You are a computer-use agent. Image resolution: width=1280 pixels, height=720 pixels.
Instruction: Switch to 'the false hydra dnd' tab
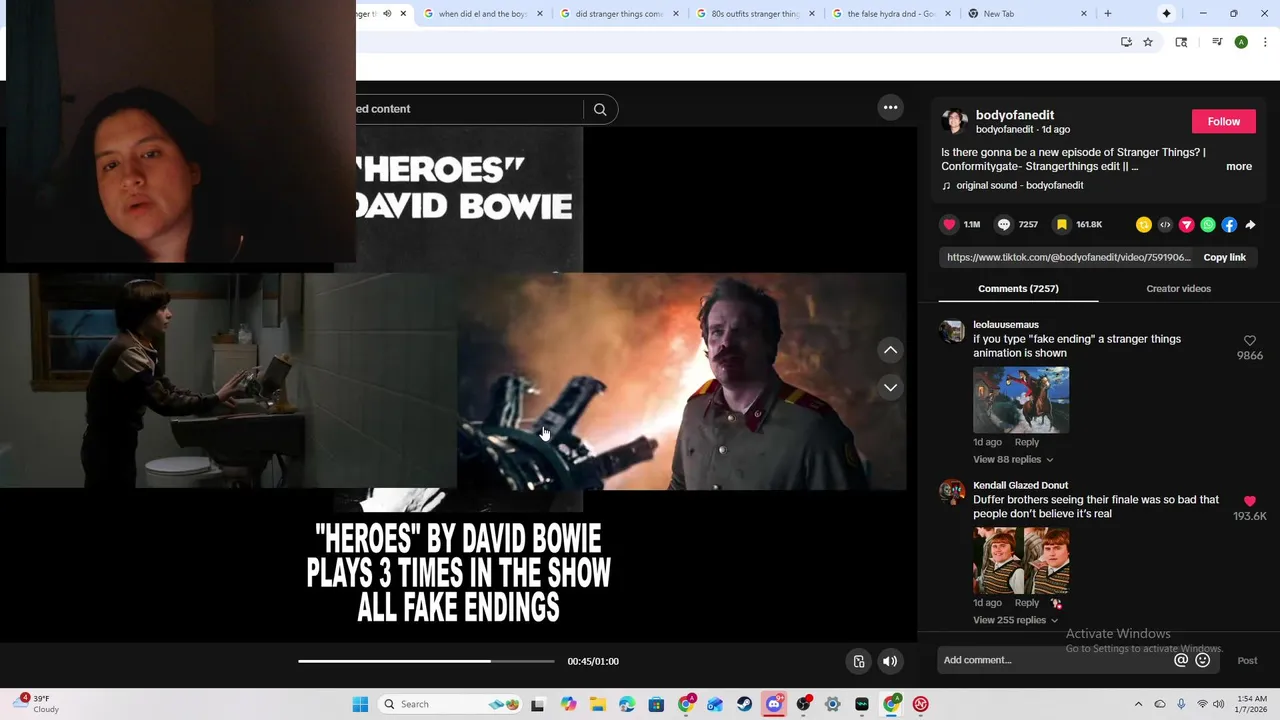(x=893, y=14)
